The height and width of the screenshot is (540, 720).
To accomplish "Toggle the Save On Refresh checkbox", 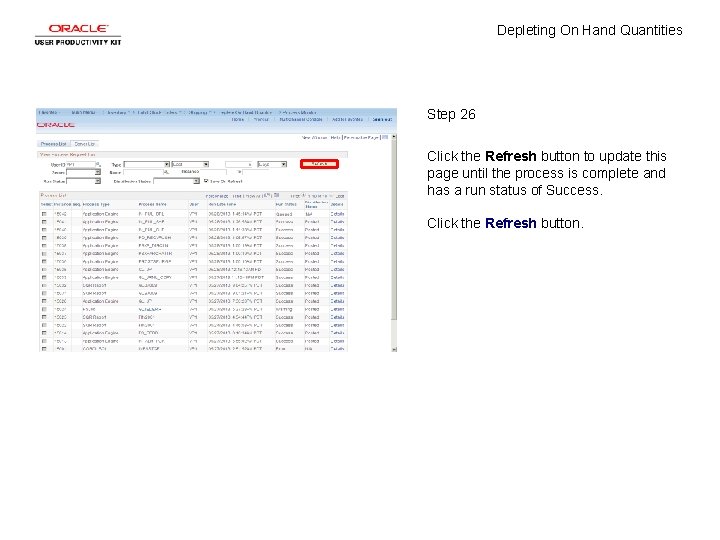I will (x=206, y=181).
